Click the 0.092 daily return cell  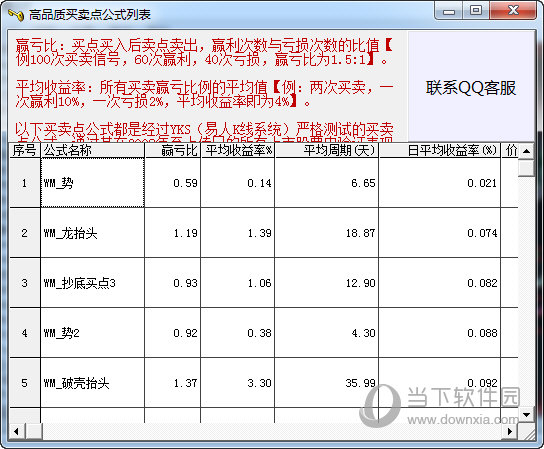[x=440, y=383]
